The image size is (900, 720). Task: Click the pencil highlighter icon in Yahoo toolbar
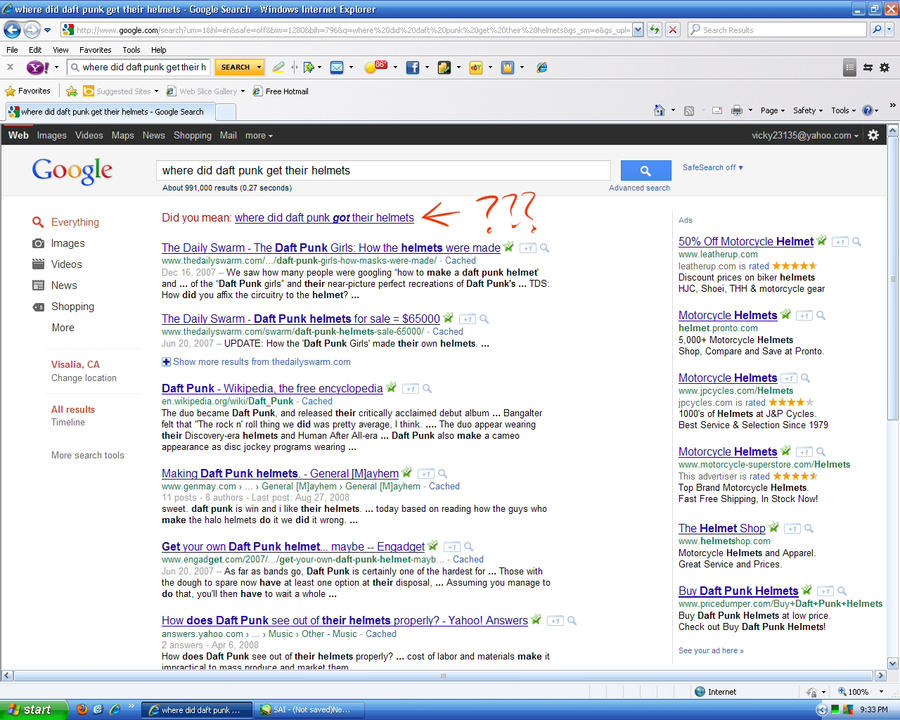pos(278,68)
